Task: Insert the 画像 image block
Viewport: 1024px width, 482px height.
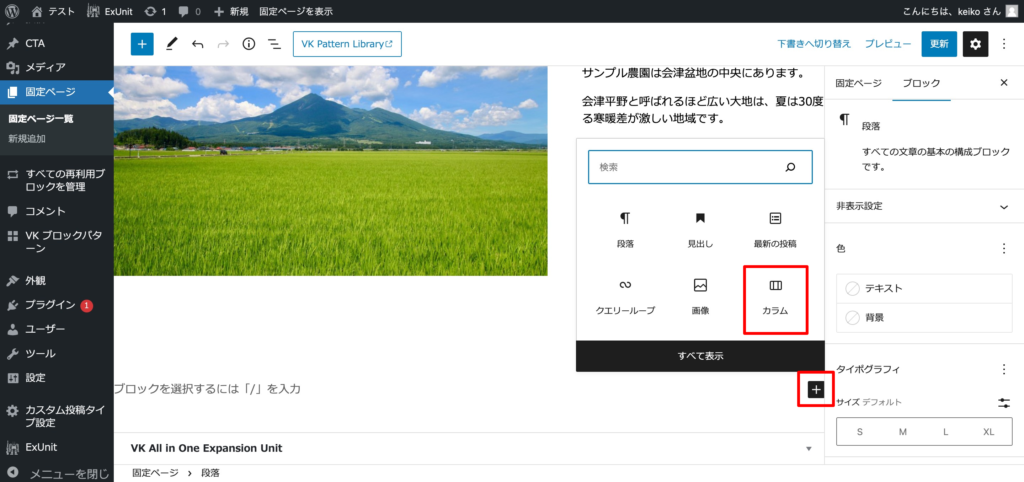Action: coord(700,298)
